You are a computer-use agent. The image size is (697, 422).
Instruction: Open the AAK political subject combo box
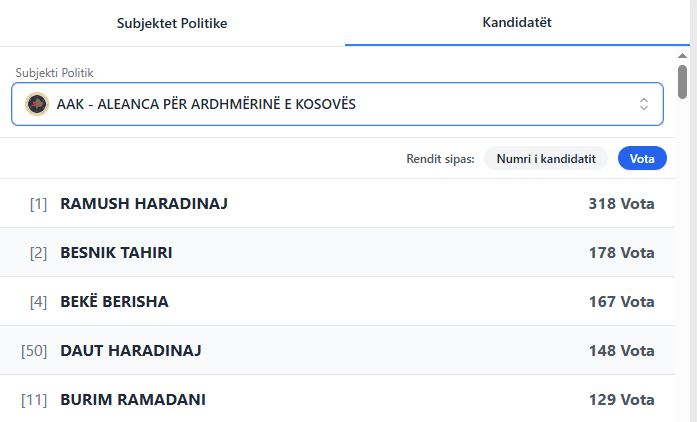click(x=337, y=104)
